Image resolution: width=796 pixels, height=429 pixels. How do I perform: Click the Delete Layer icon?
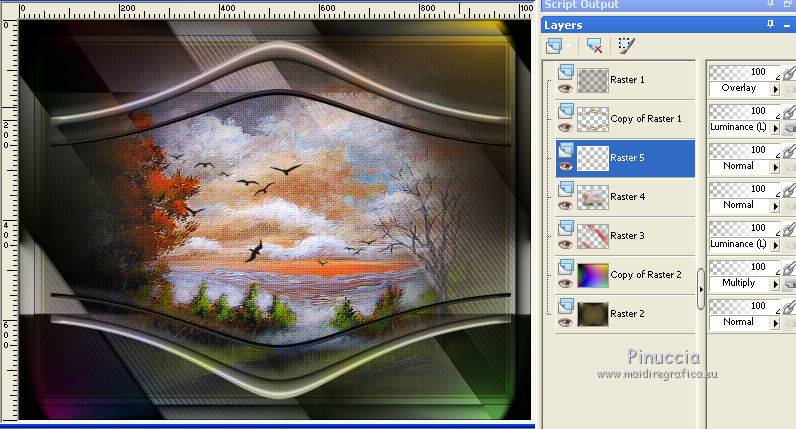click(x=594, y=46)
